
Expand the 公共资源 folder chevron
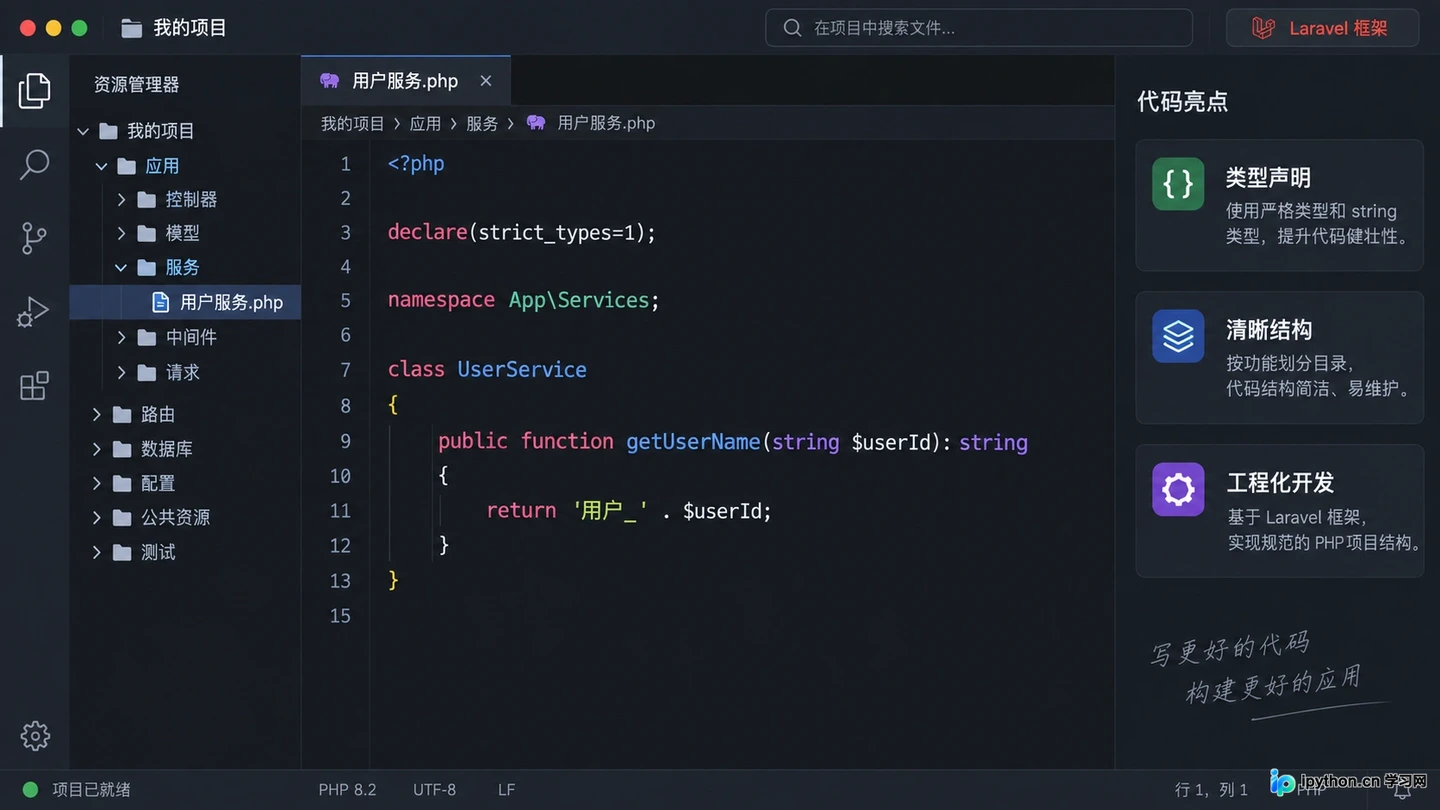(97, 517)
